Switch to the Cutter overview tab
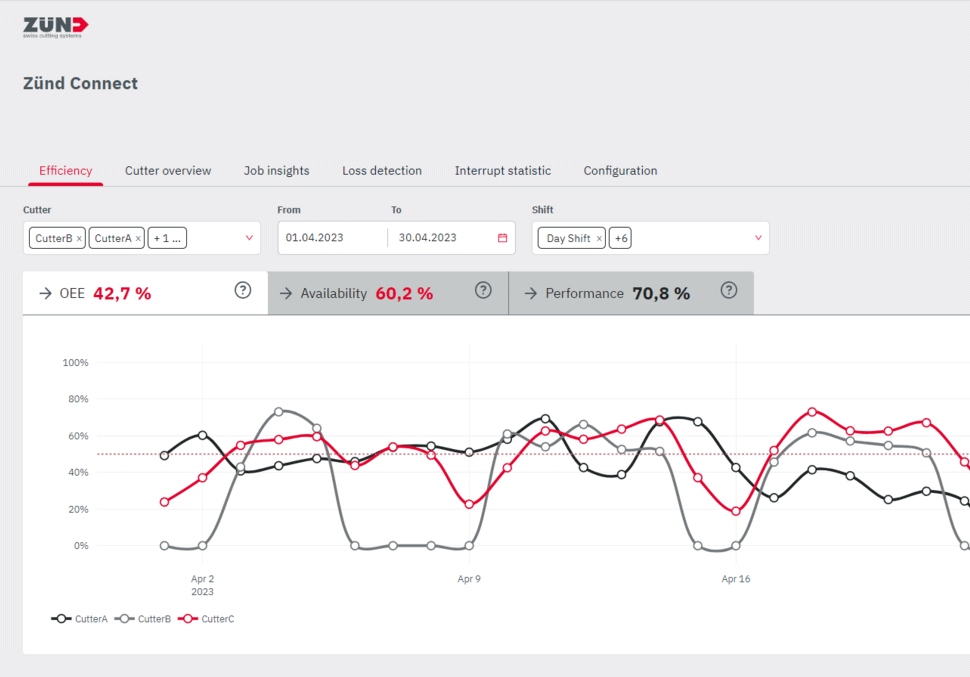This screenshot has width=970, height=677. [168, 171]
